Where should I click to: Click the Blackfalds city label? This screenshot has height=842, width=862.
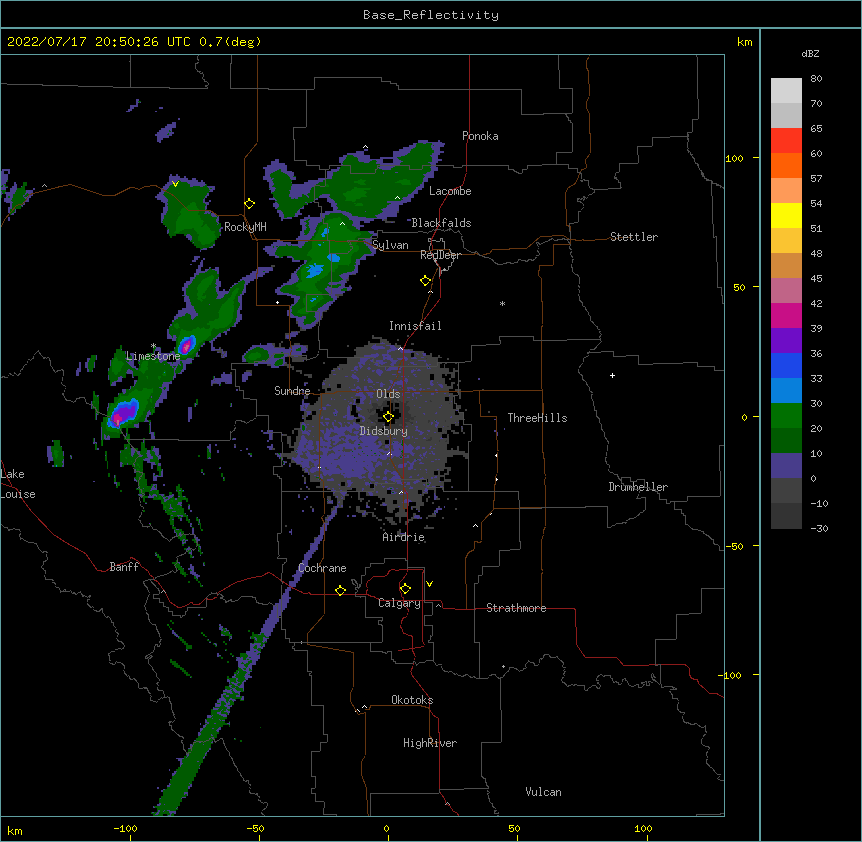tap(441, 223)
